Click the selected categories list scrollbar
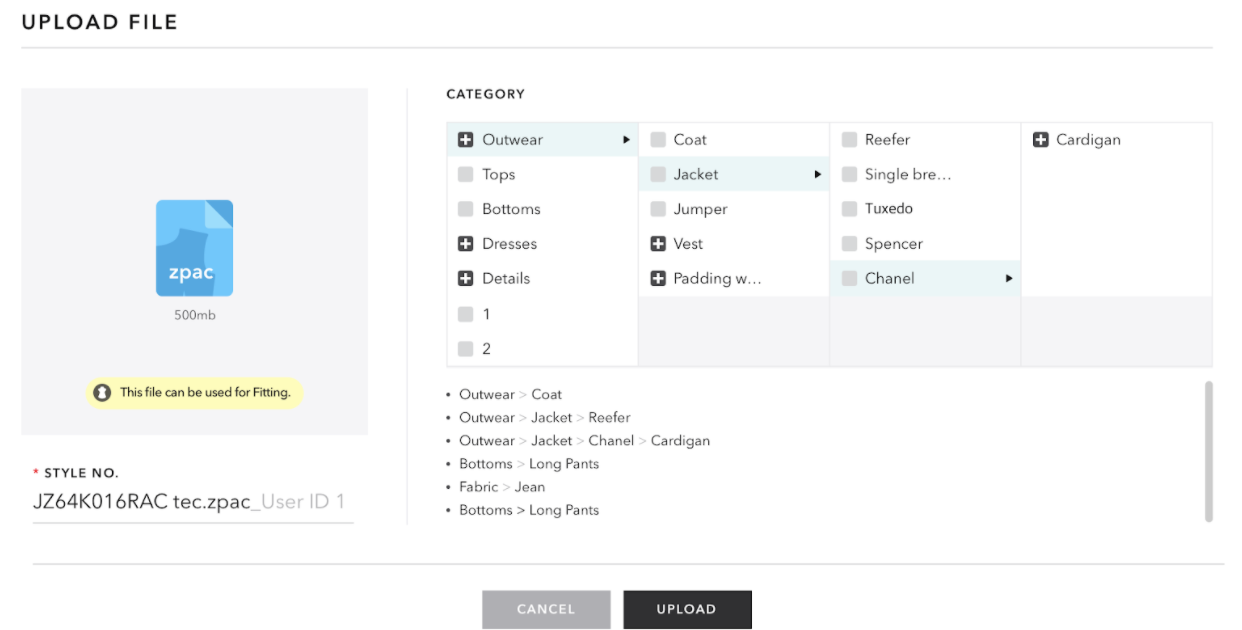The height and width of the screenshot is (630, 1242). click(1209, 451)
